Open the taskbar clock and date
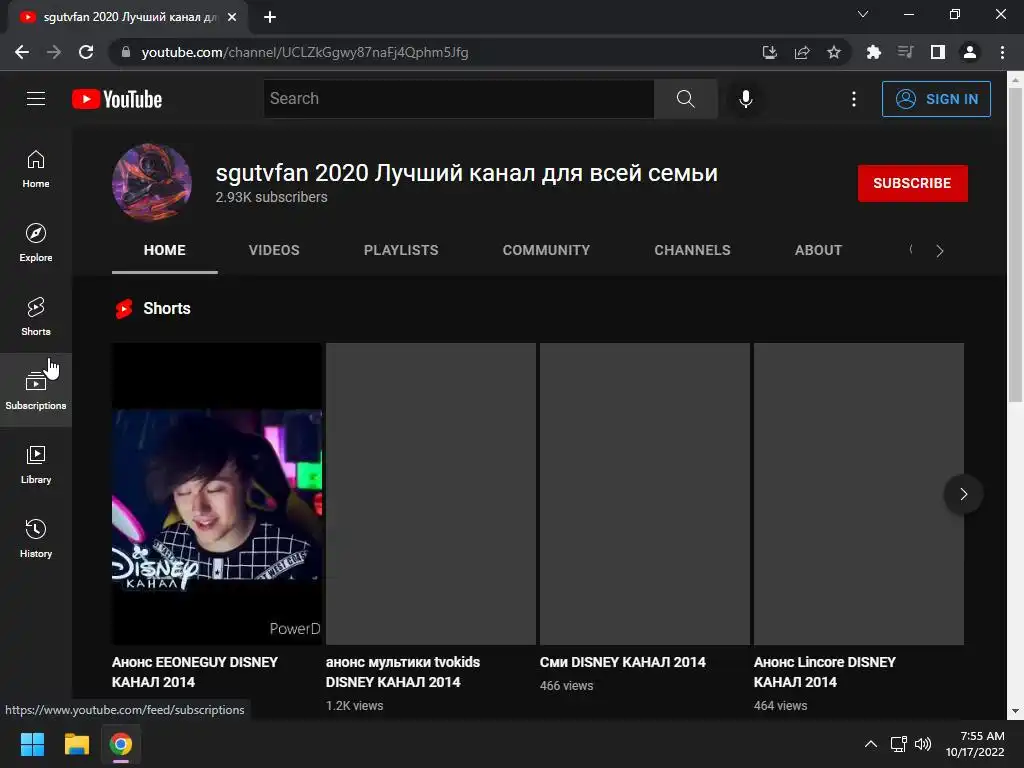The image size is (1024, 768). click(975, 744)
